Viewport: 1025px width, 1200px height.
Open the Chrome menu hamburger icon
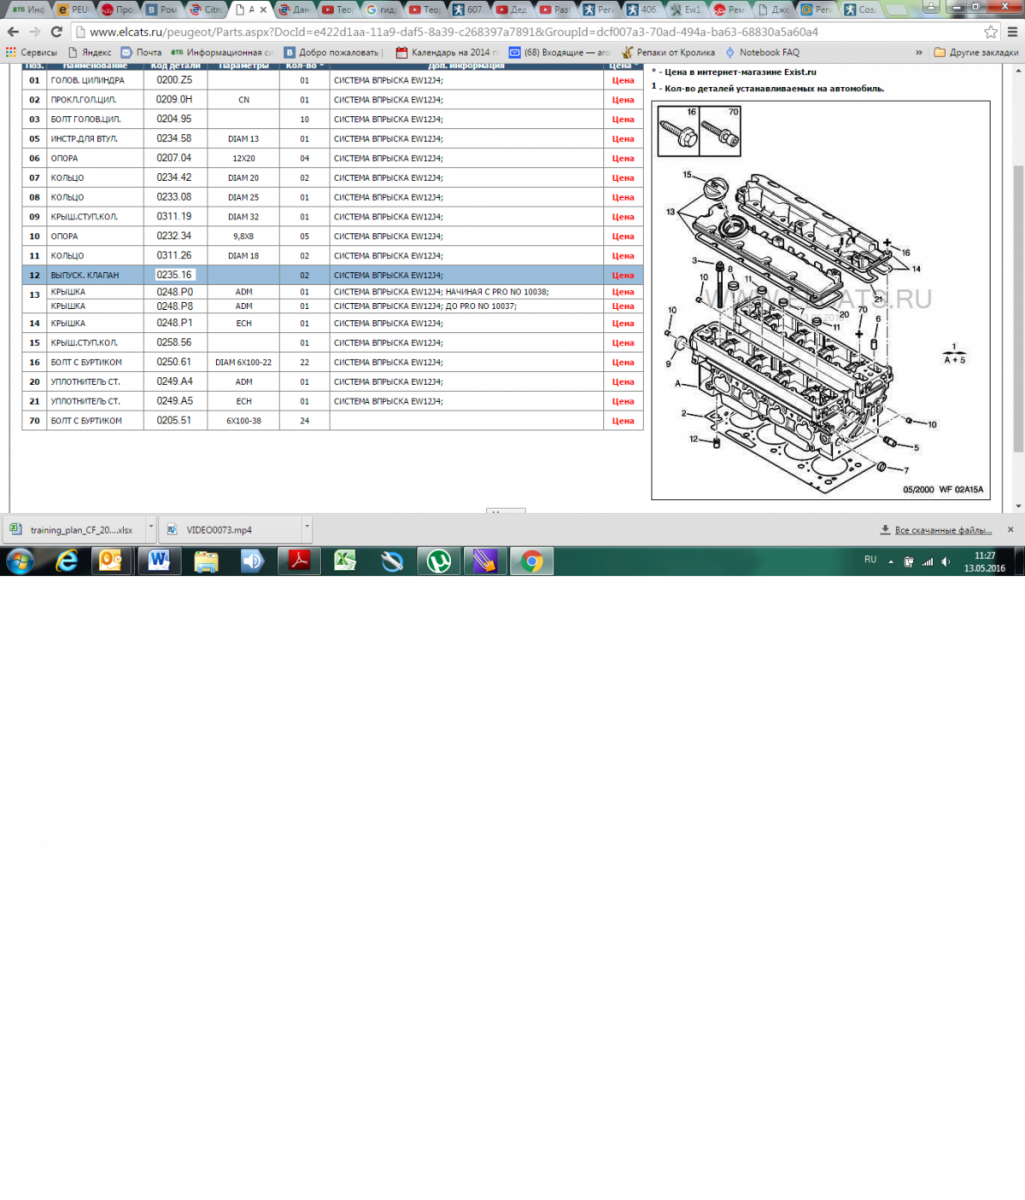click(1011, 32)
